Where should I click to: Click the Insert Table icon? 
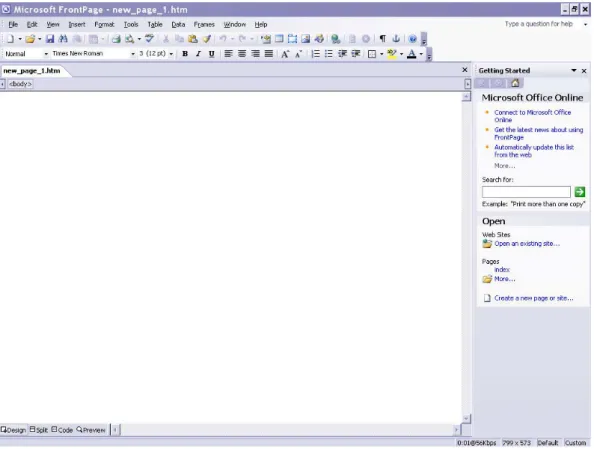tap(279, 39)
